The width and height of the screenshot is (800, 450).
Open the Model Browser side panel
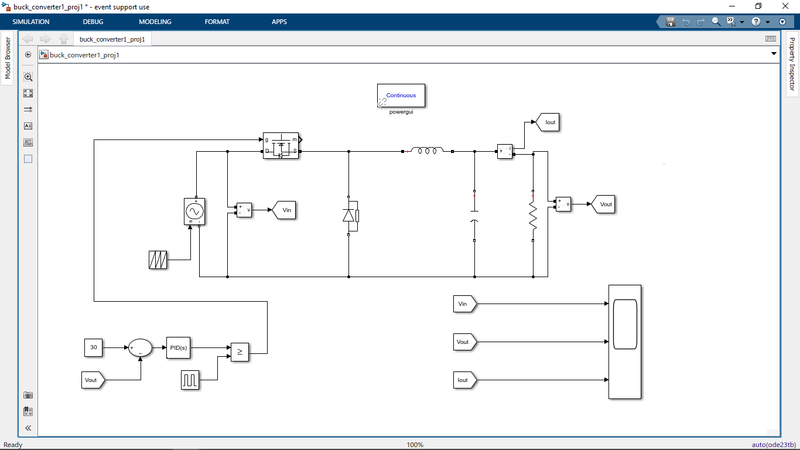[7, 59]
